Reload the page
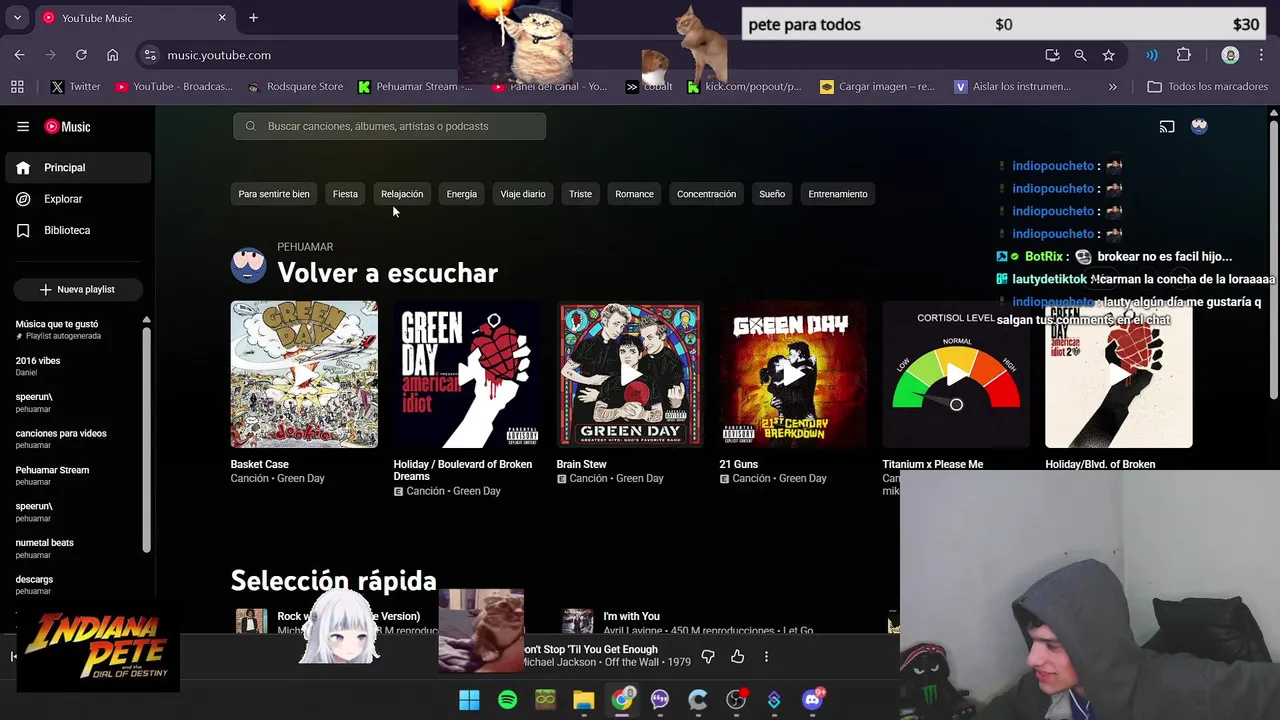 (x=81, y=55)
